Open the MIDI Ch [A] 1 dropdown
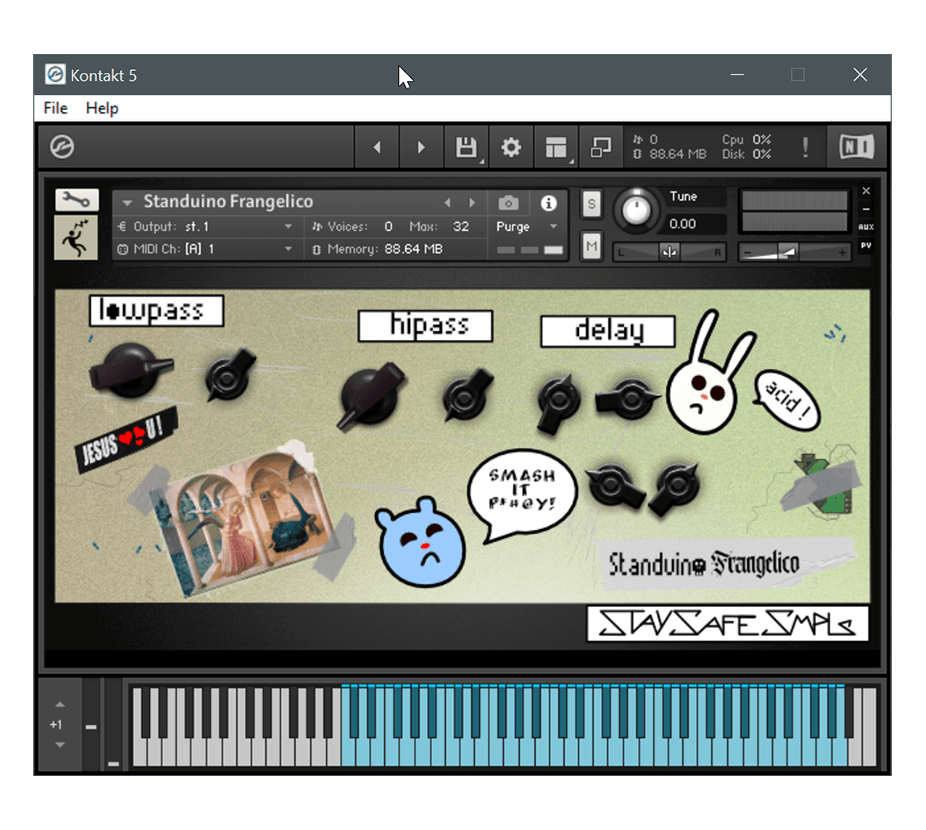The height and width of the screenshot is (830, 926). point(205,249)
